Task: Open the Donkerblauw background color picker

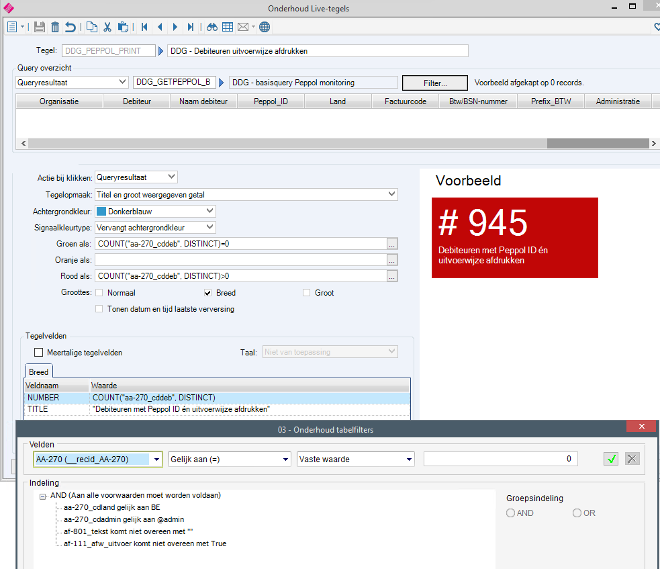Action: 209,212
